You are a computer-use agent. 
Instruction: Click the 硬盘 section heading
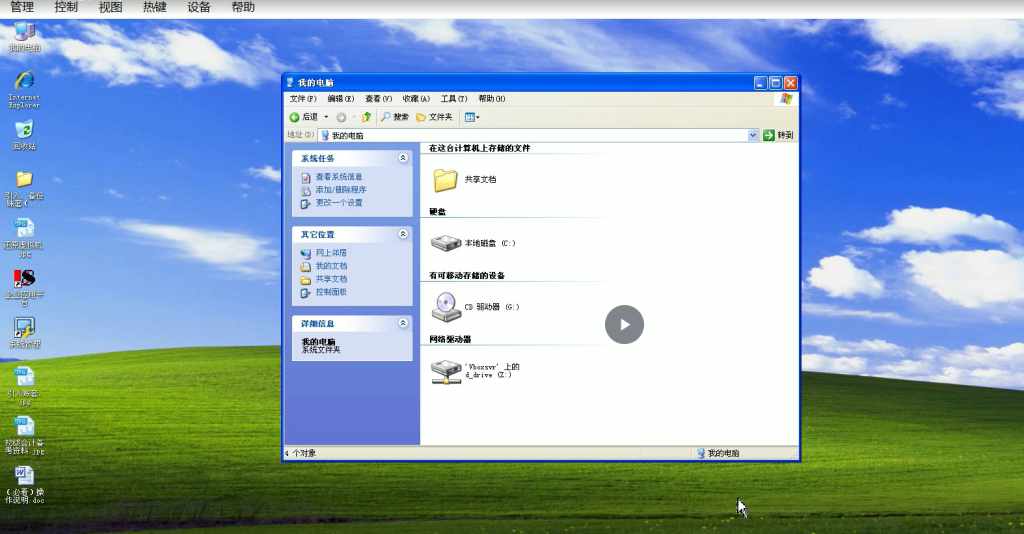[x=437, y=212]
